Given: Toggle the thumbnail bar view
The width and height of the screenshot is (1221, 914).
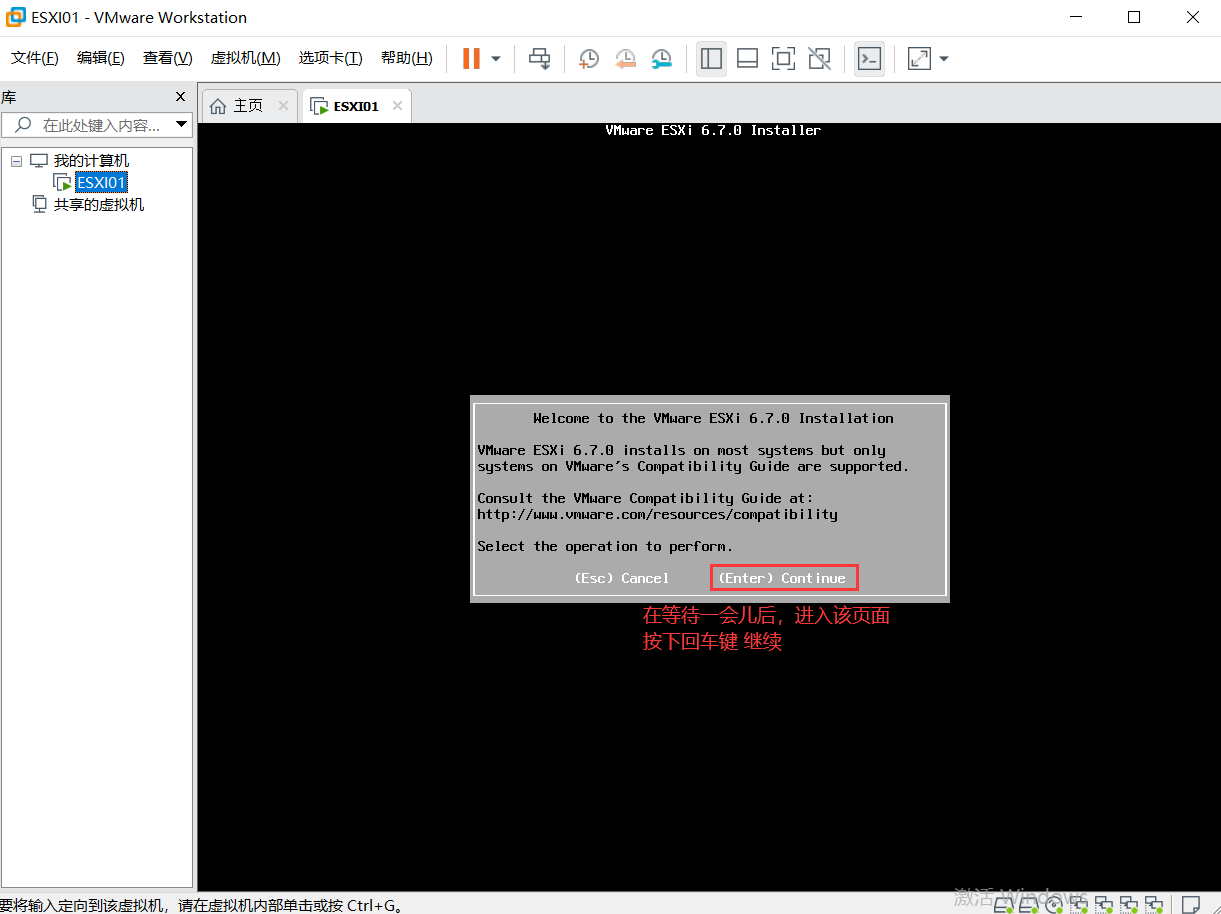Looking at the screenshot, I should [747, 59].
